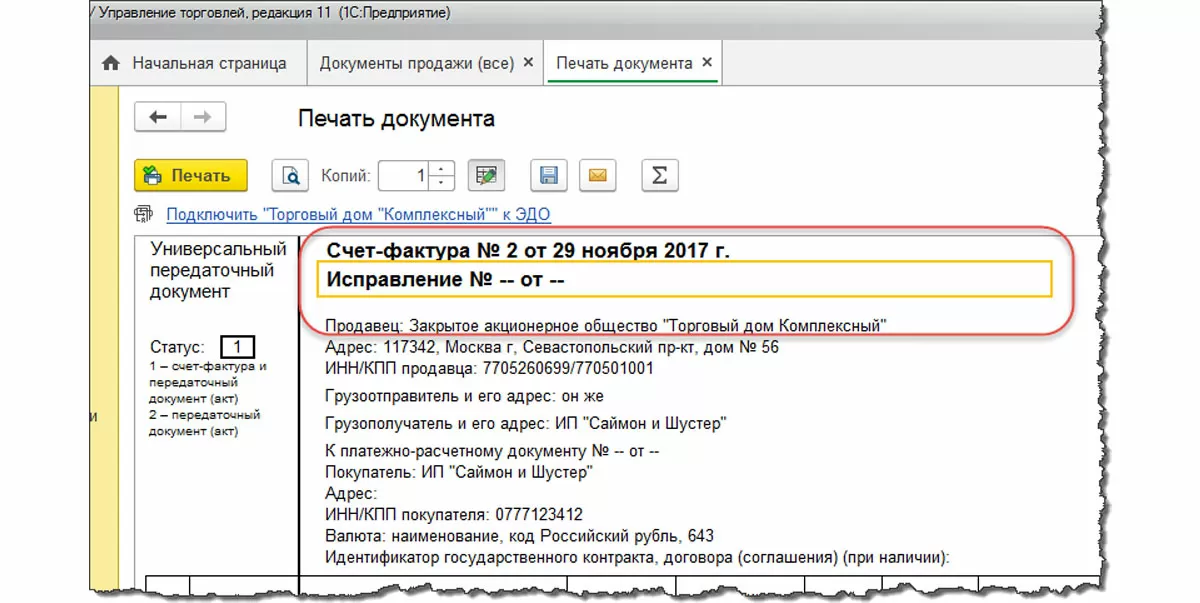Click the Валюта: Российский рубль, 643 line

520,536
